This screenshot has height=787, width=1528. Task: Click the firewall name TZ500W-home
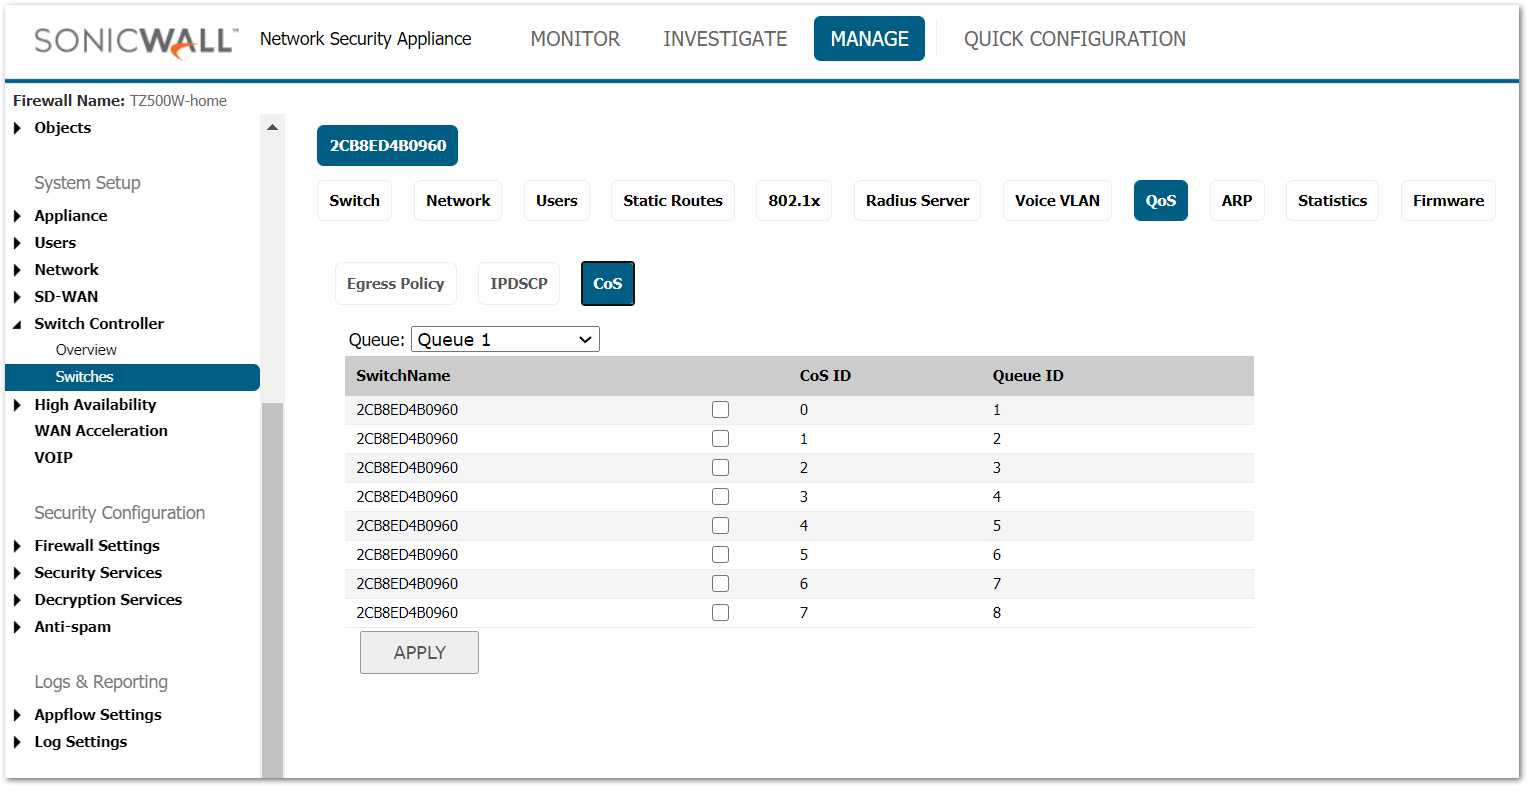pos(178,101)
